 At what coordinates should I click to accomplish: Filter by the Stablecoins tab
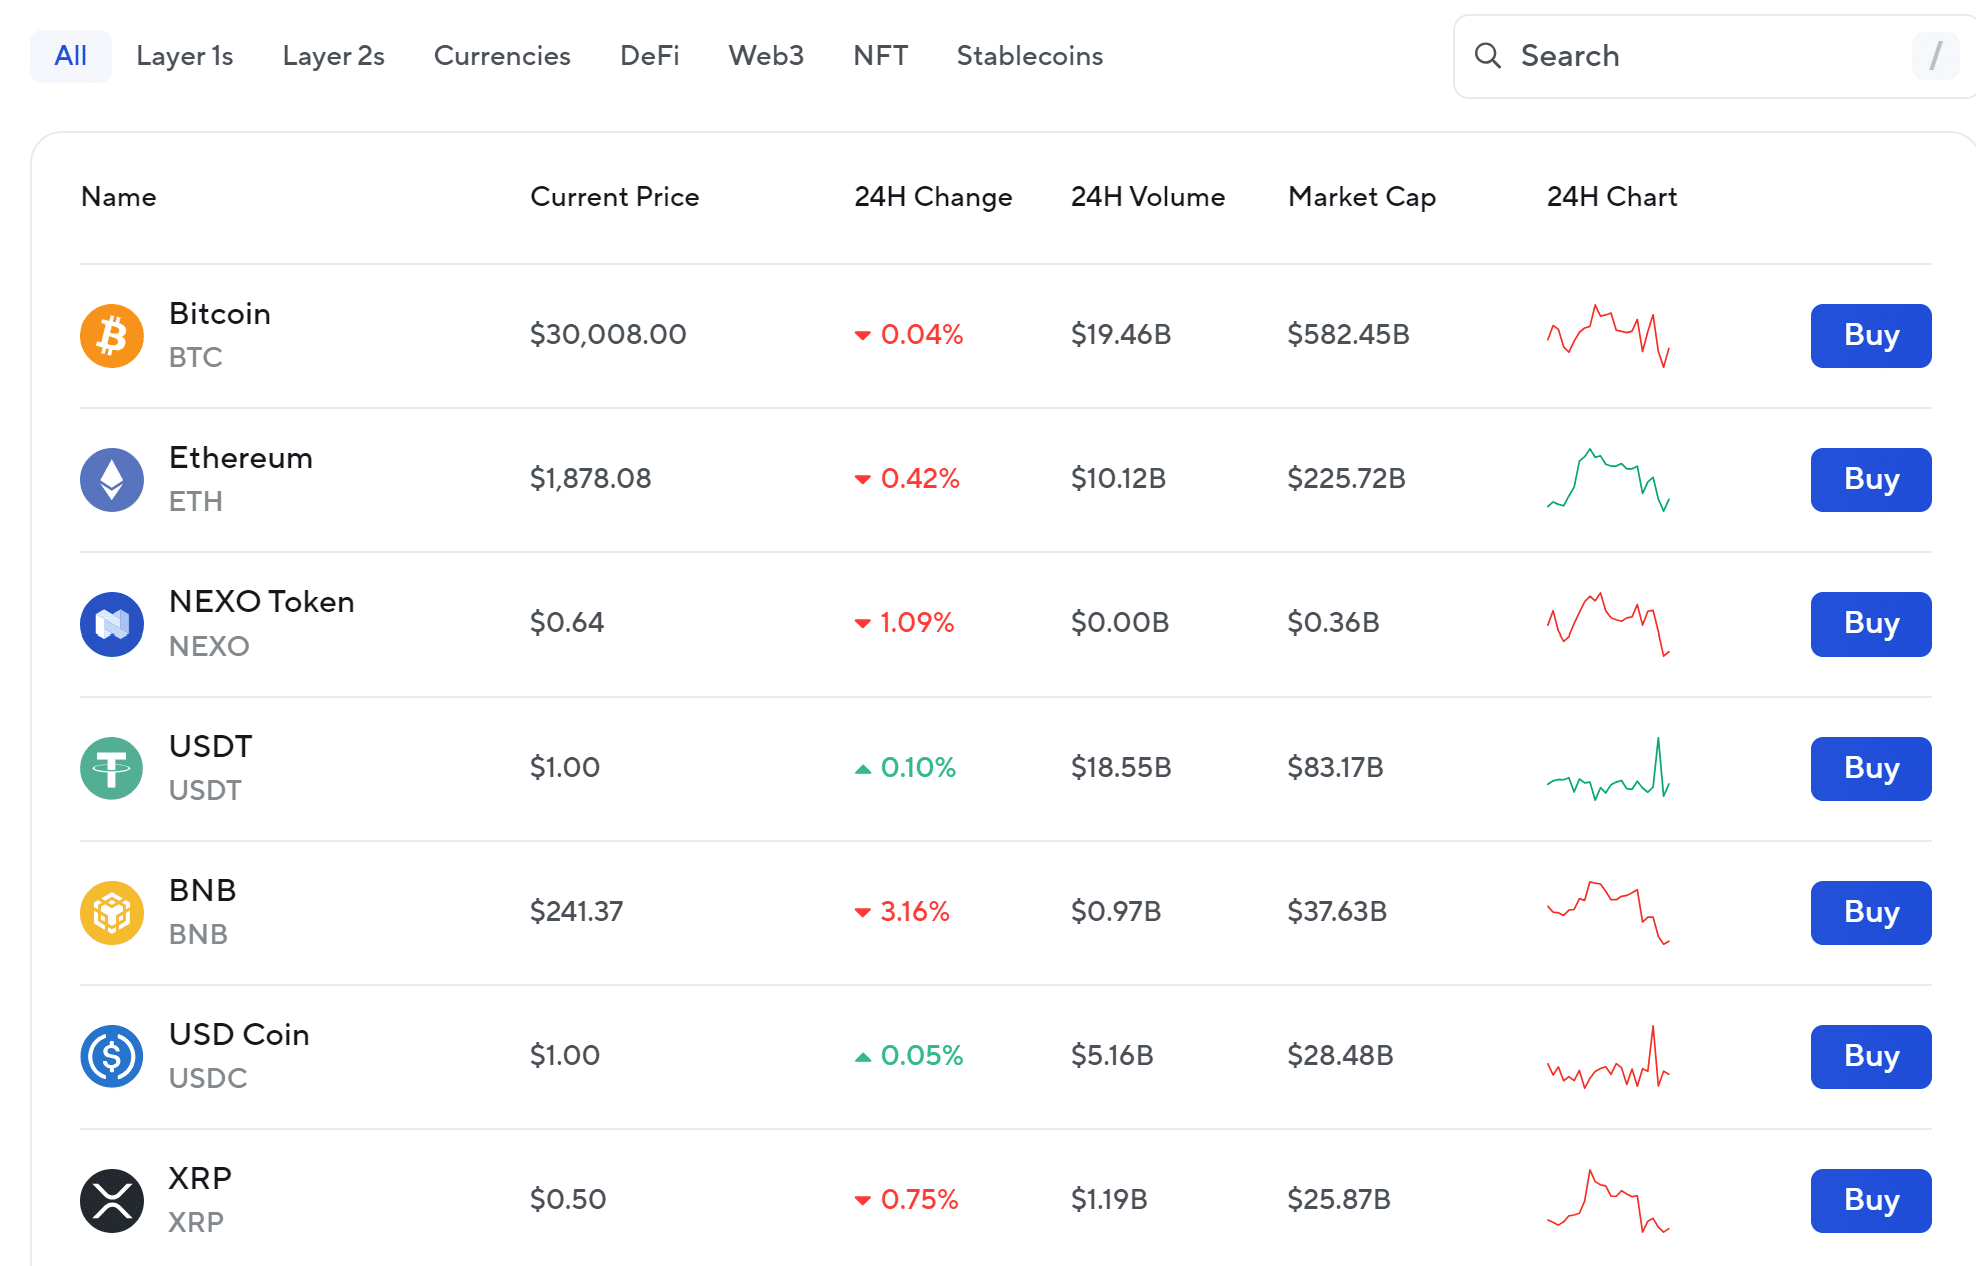pyautogui.click(x=1030, y=56)
